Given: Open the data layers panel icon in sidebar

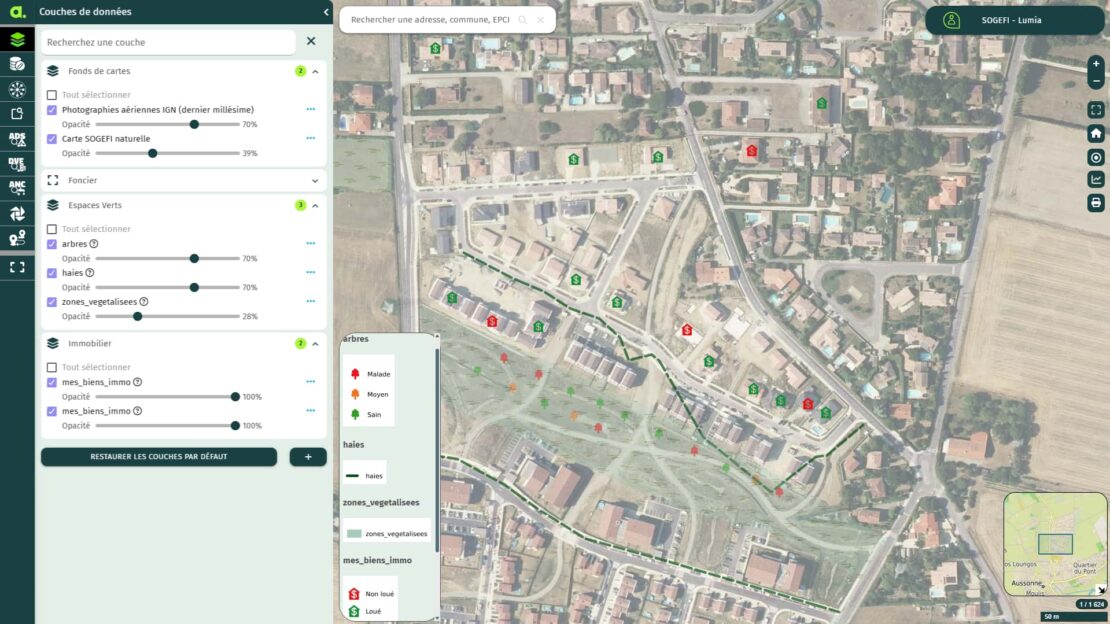Looking at the screenshot, I should [17, 40].
